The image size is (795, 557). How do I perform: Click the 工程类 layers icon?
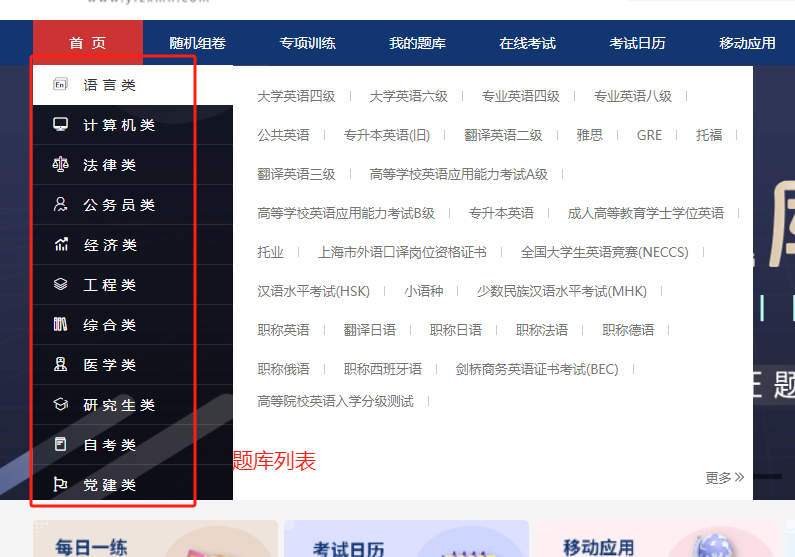(x=60, y=284)
